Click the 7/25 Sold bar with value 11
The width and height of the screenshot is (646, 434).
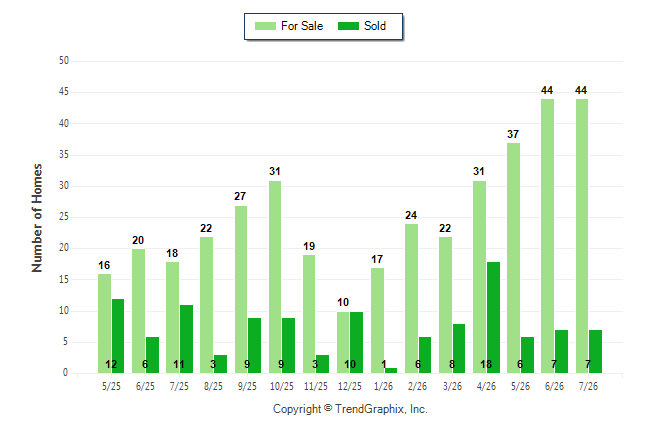(x=186, y=339)
